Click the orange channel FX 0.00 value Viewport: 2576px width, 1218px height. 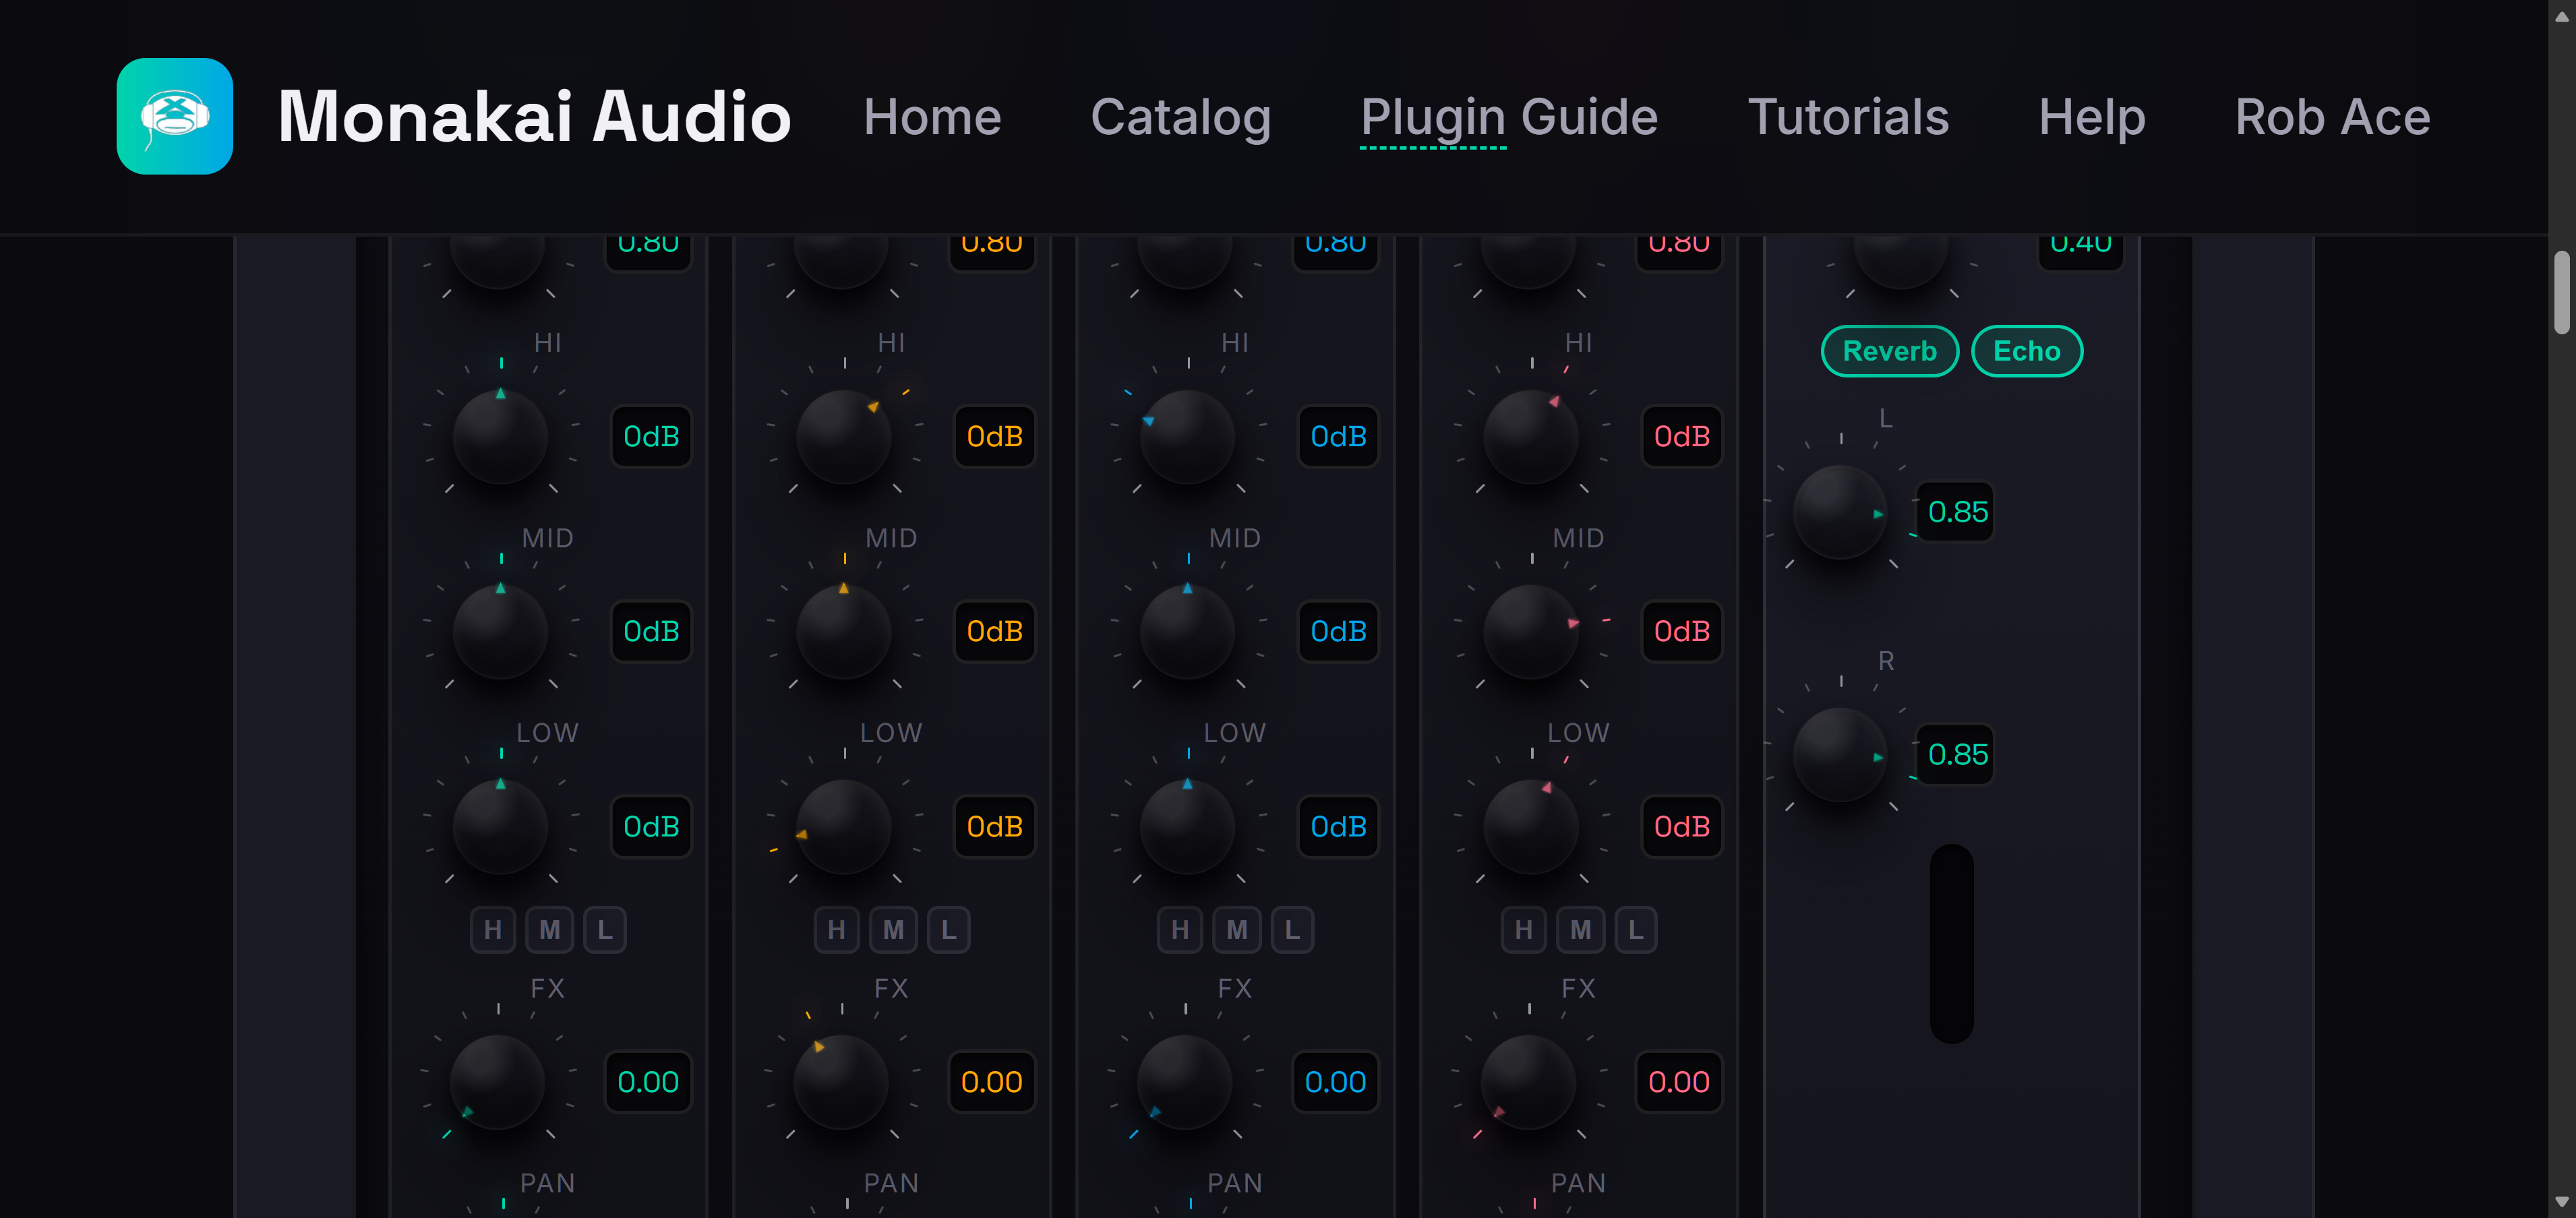(992, 1082)
